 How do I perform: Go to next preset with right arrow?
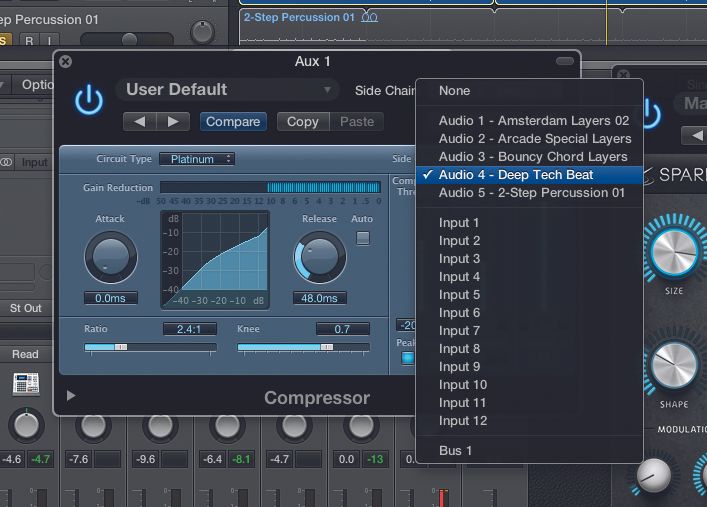173,121
